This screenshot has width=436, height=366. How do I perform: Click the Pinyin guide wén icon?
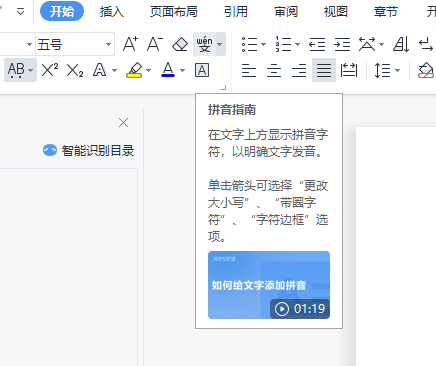pyautogui.click(x=204, y=44)
